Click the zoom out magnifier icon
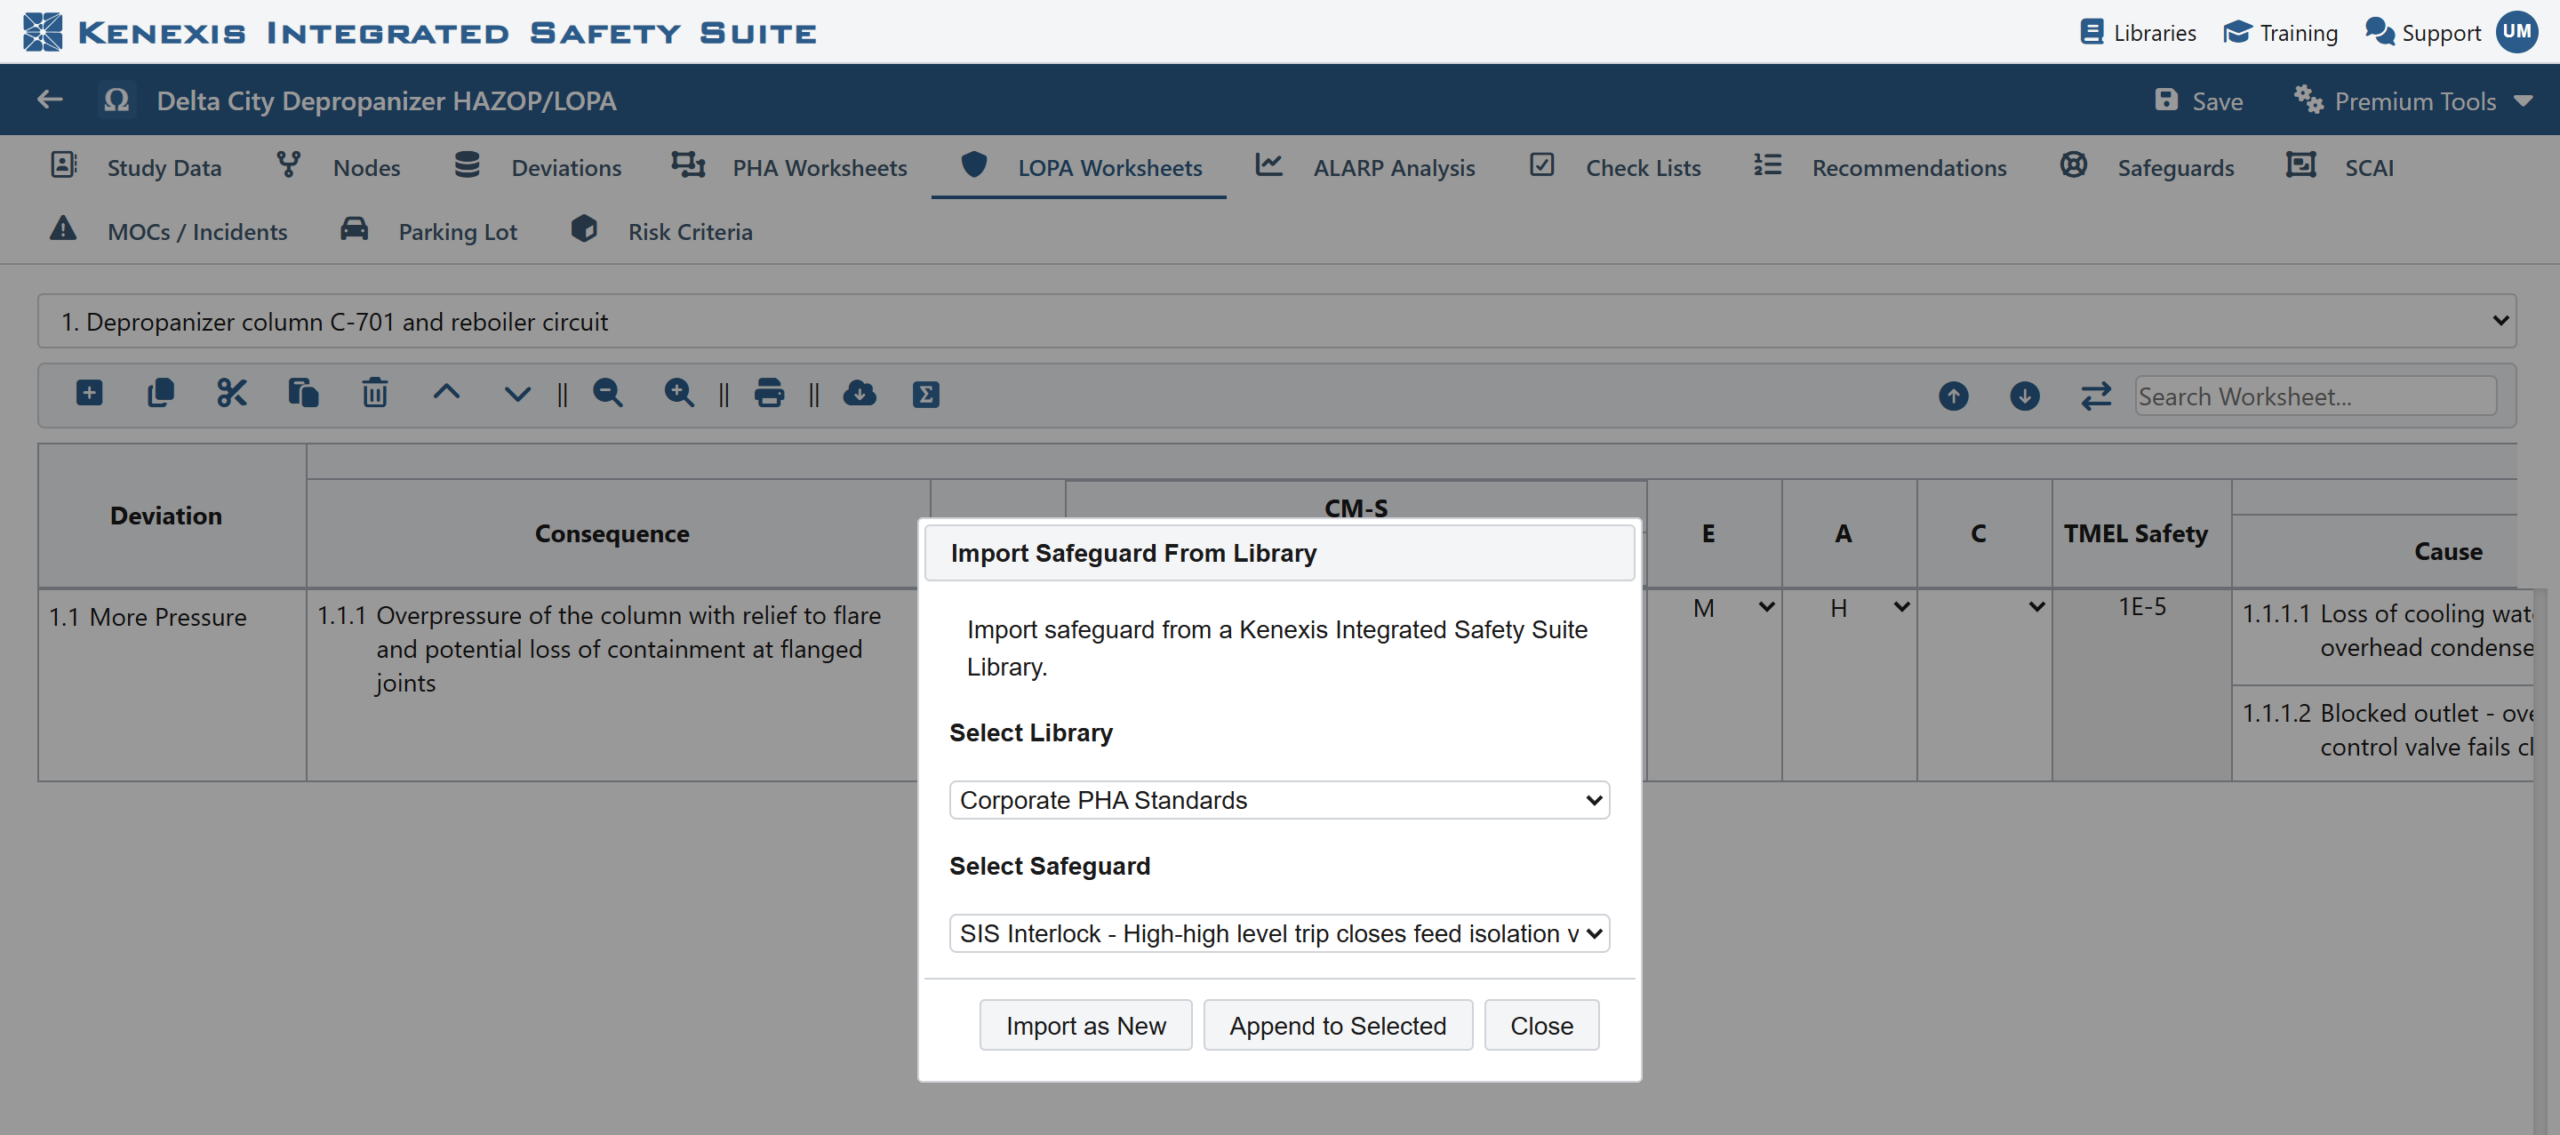This screenshot has height=1135, width=2560. coord(608,393)
